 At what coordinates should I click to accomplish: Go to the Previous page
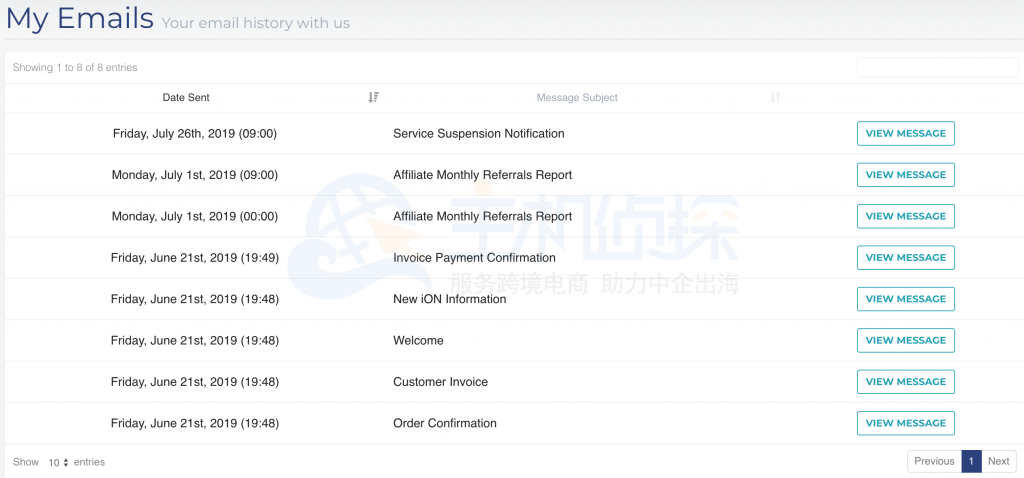(934, 461)
